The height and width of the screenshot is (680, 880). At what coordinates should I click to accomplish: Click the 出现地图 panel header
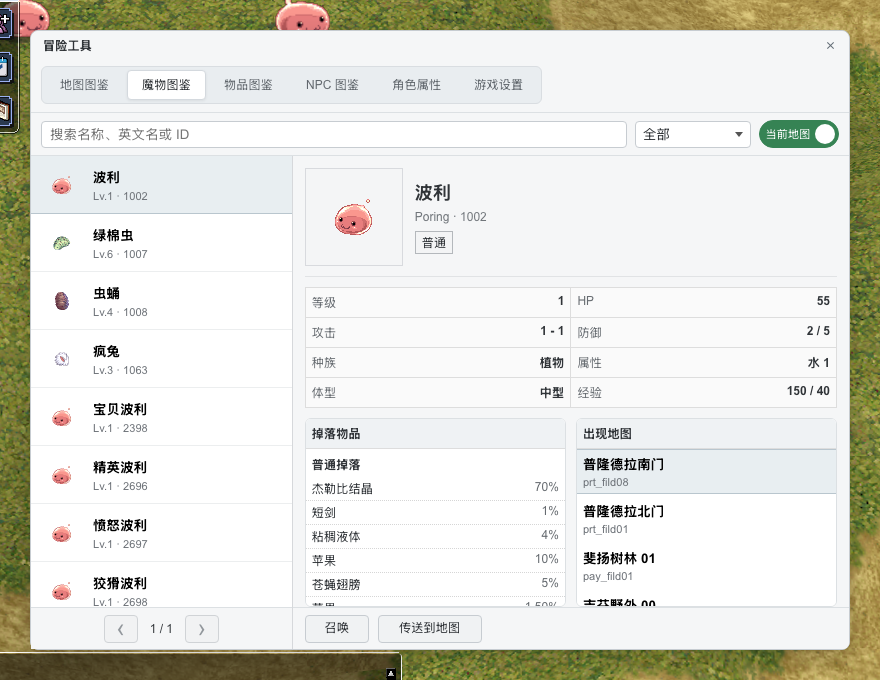(x=706, y=434)
